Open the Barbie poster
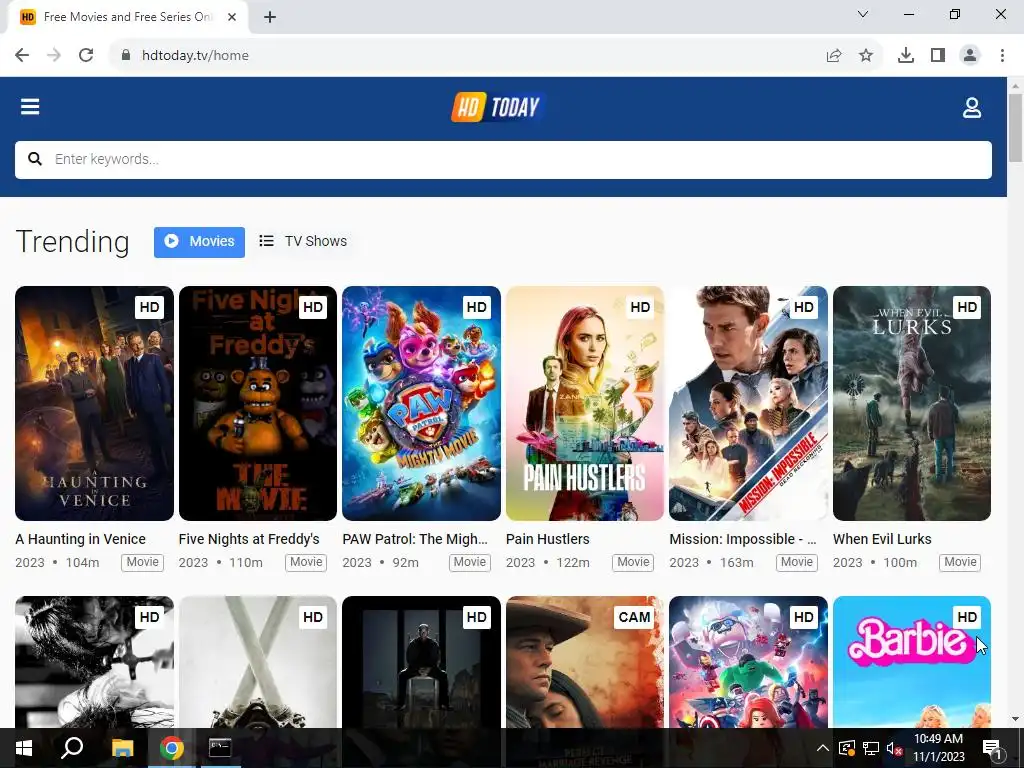Viewport: 1024px width, 768px height. click(x=912, y=661)
